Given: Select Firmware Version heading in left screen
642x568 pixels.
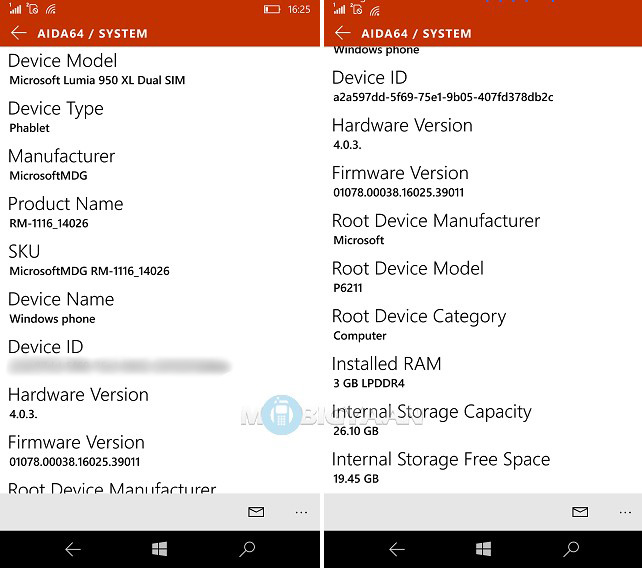Looking at the screenshot, I should 76,442.
